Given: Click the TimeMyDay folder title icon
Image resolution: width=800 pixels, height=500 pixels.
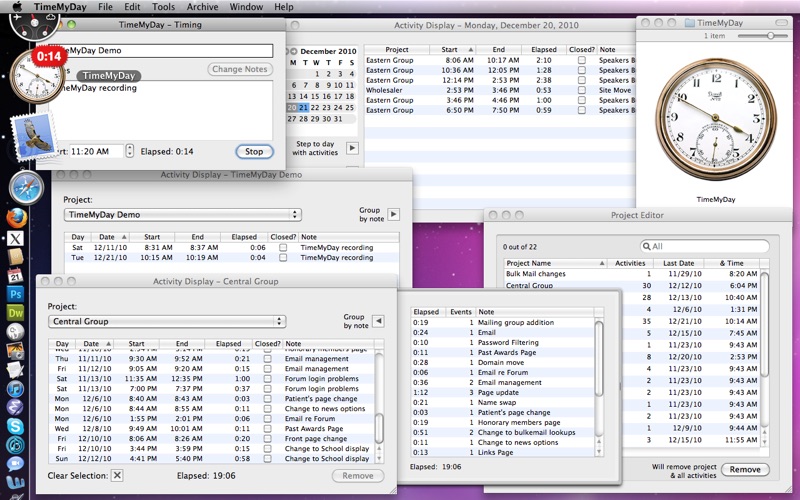Looking at the screenshot, I should click(689, 23).
